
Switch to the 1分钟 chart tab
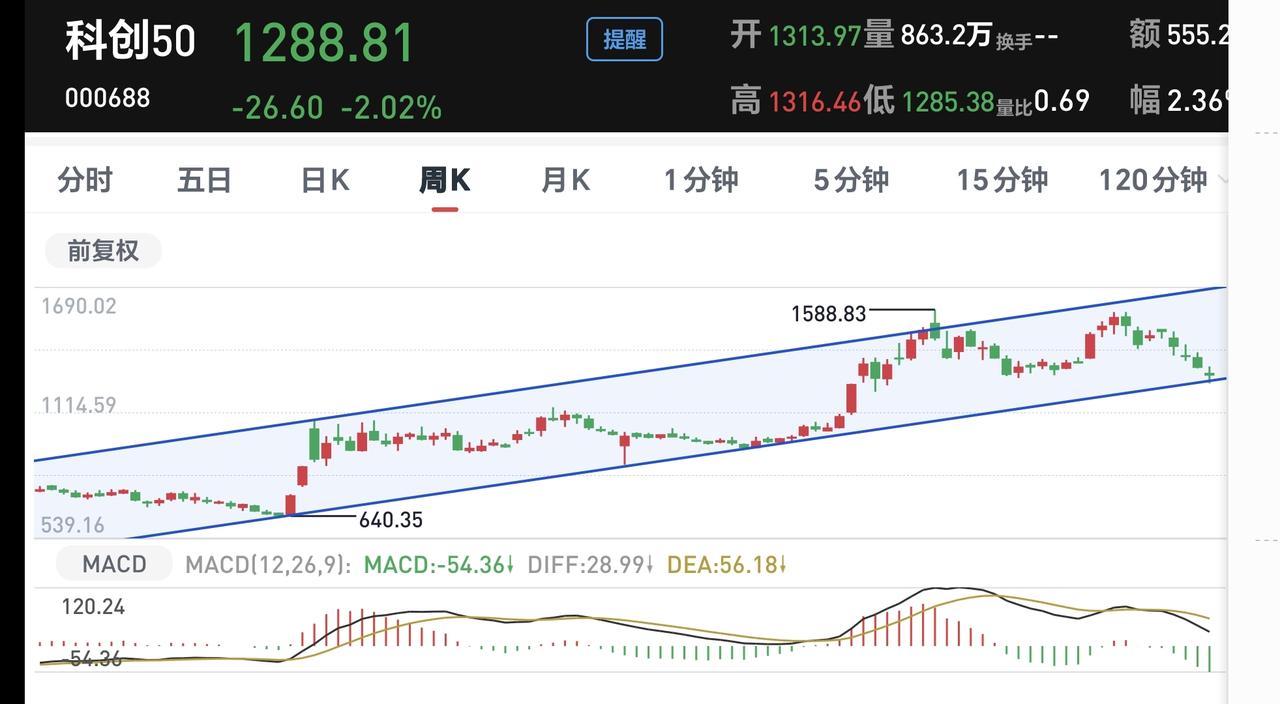point(701,180)
